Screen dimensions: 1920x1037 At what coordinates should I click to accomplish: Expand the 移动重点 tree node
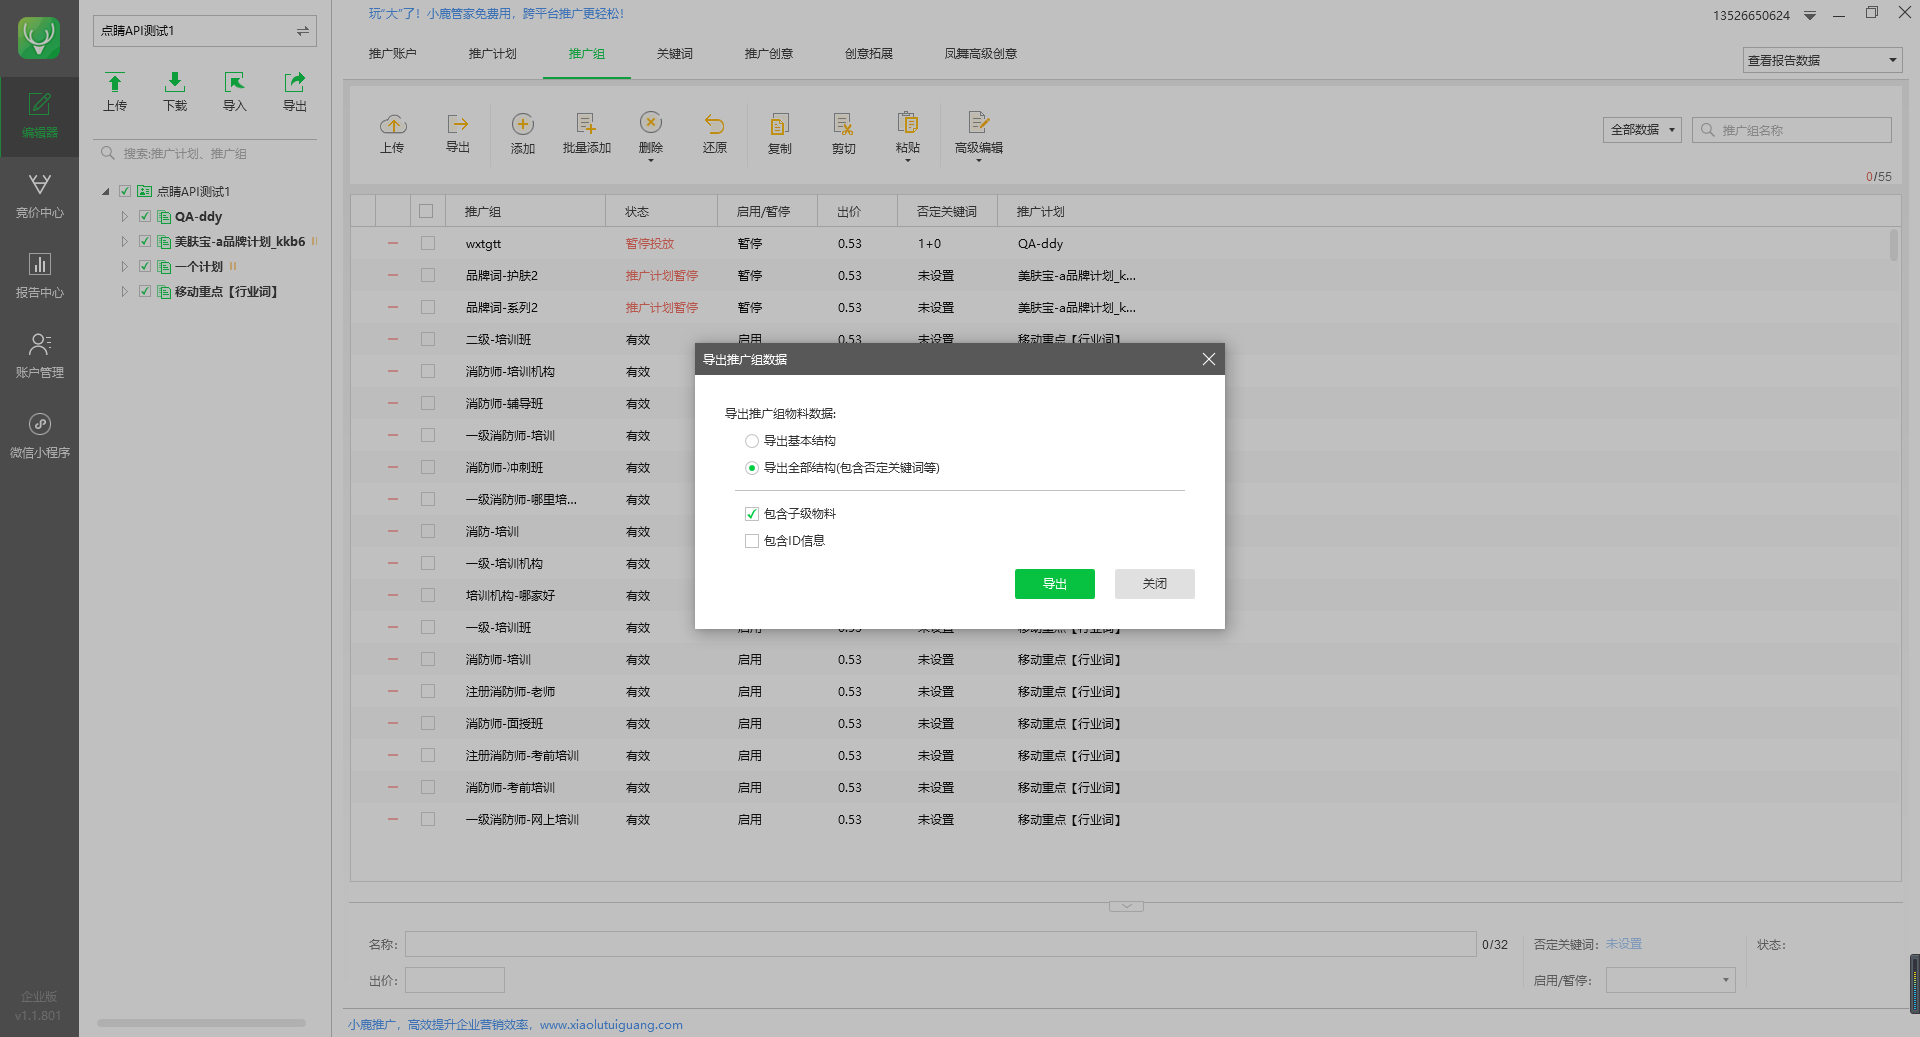point(124,291)
